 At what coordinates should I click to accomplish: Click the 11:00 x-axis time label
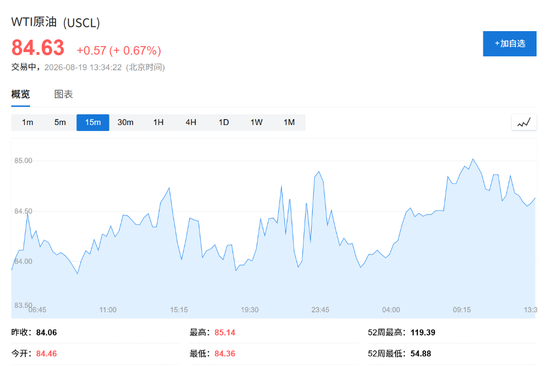[108, 310]
